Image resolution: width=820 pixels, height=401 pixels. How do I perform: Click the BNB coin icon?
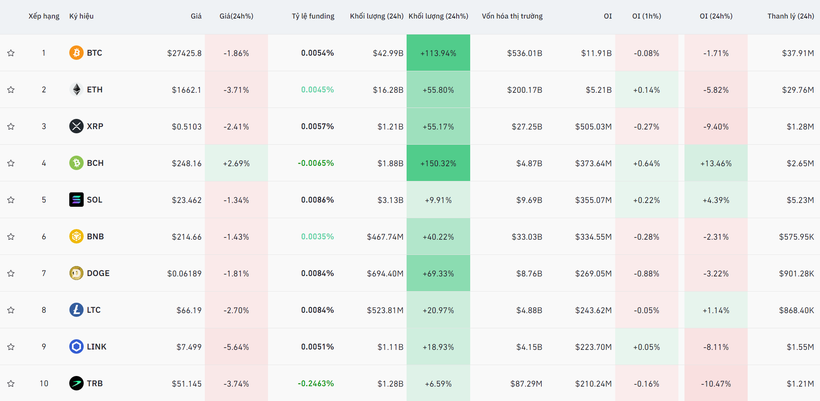tap(76, 237)
